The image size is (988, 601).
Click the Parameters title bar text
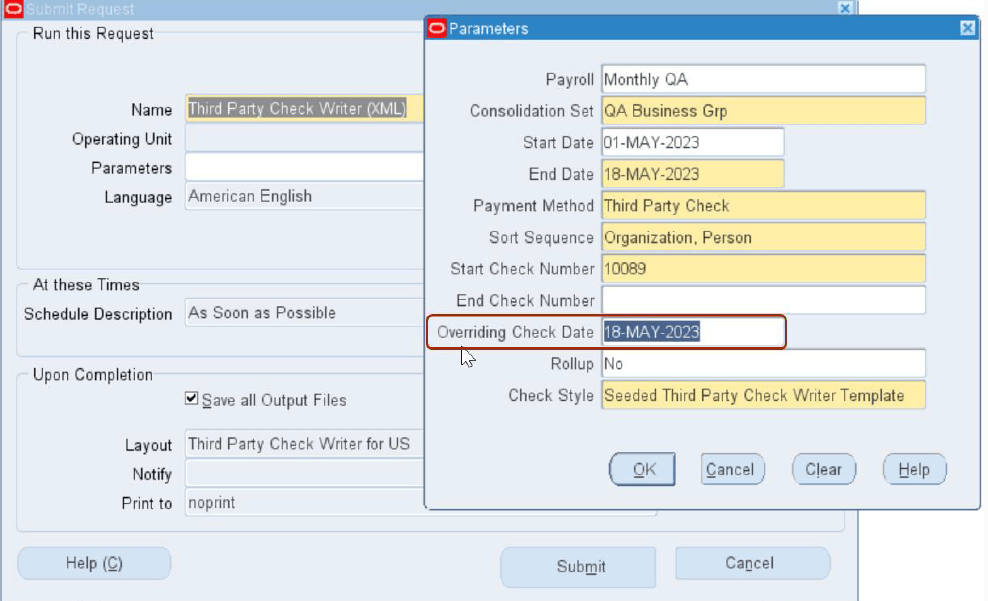488,28
